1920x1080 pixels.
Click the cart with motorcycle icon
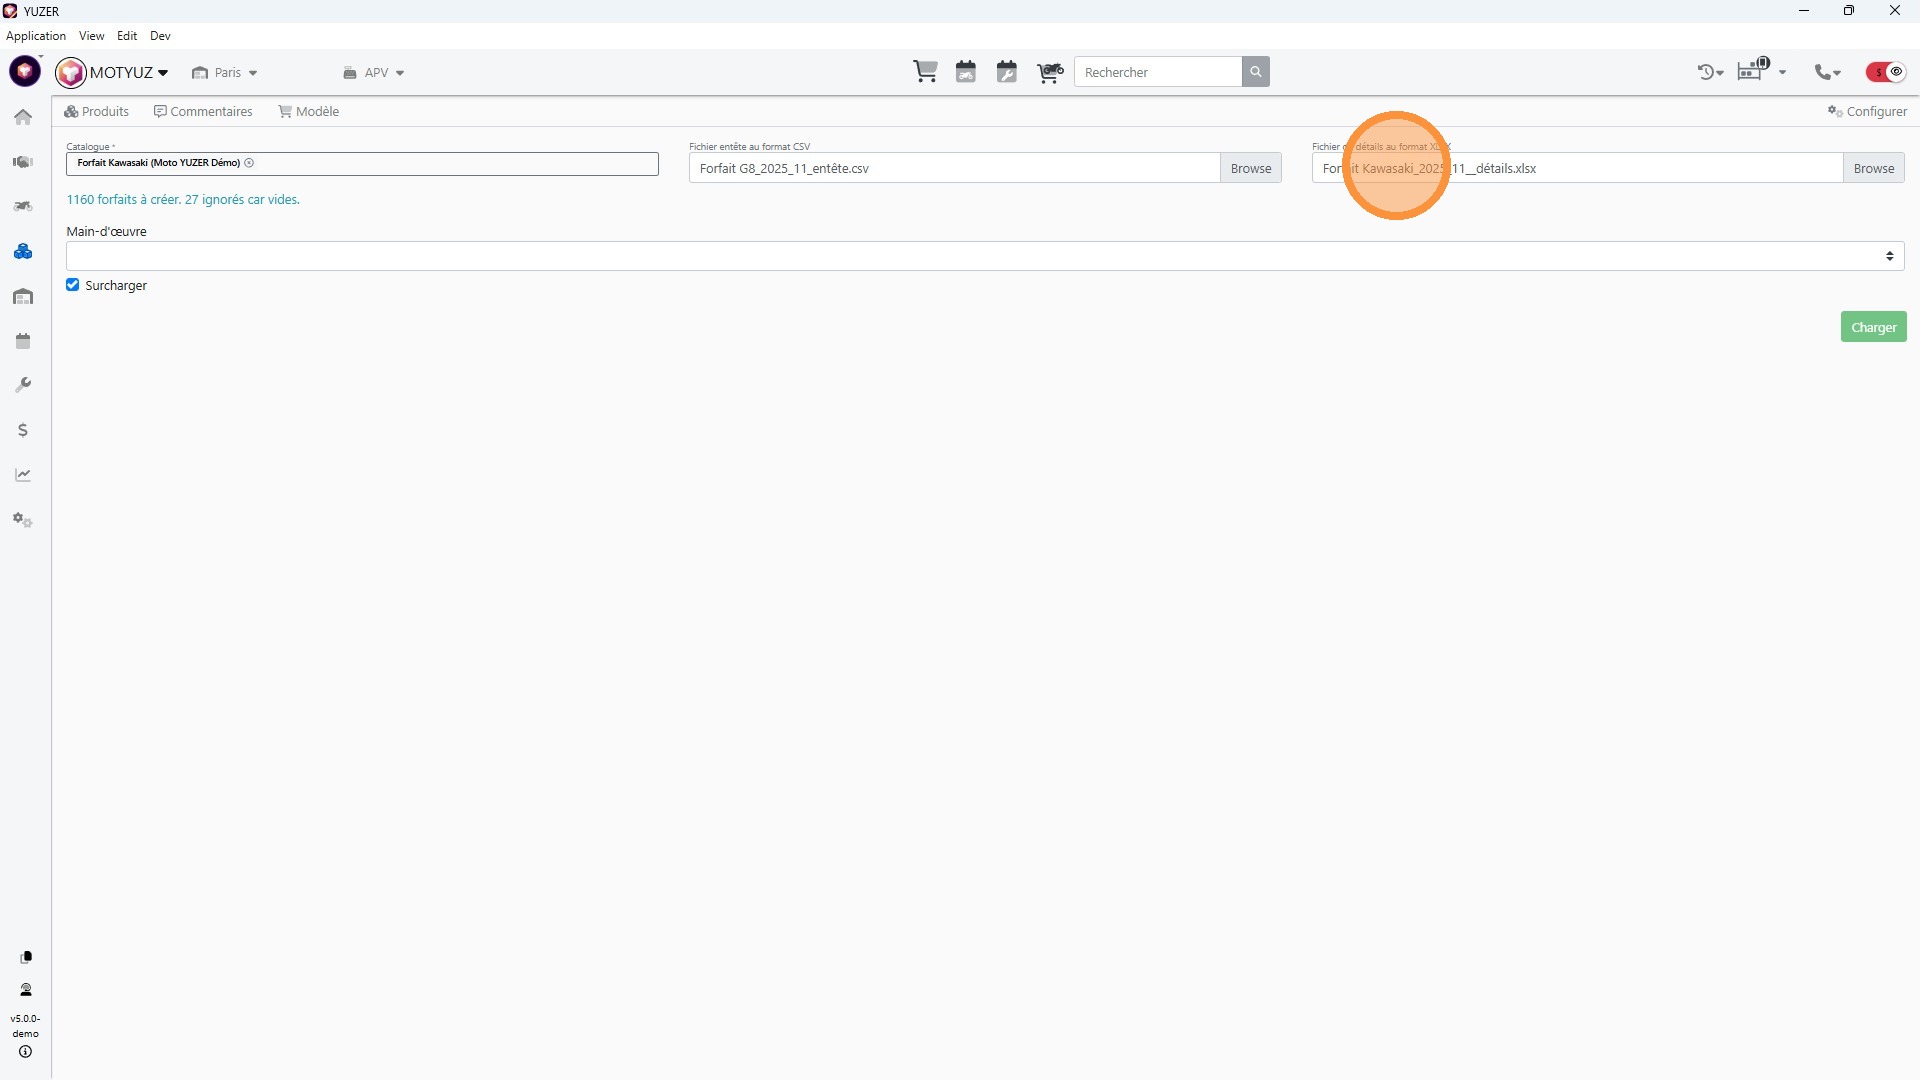1050,72
